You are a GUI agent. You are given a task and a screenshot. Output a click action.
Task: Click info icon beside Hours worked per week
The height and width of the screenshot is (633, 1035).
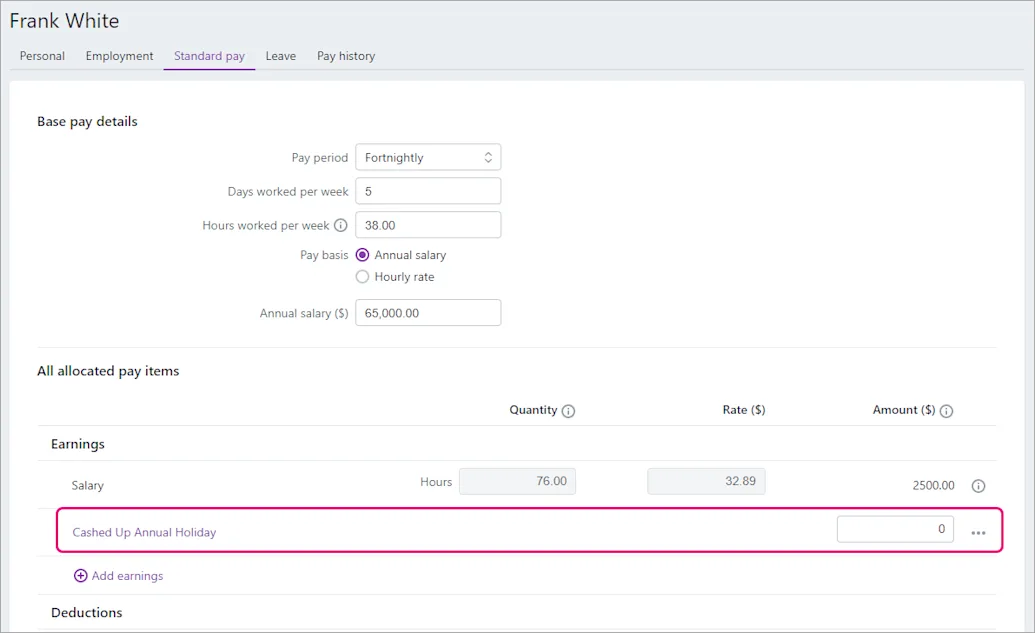(341, 226)
